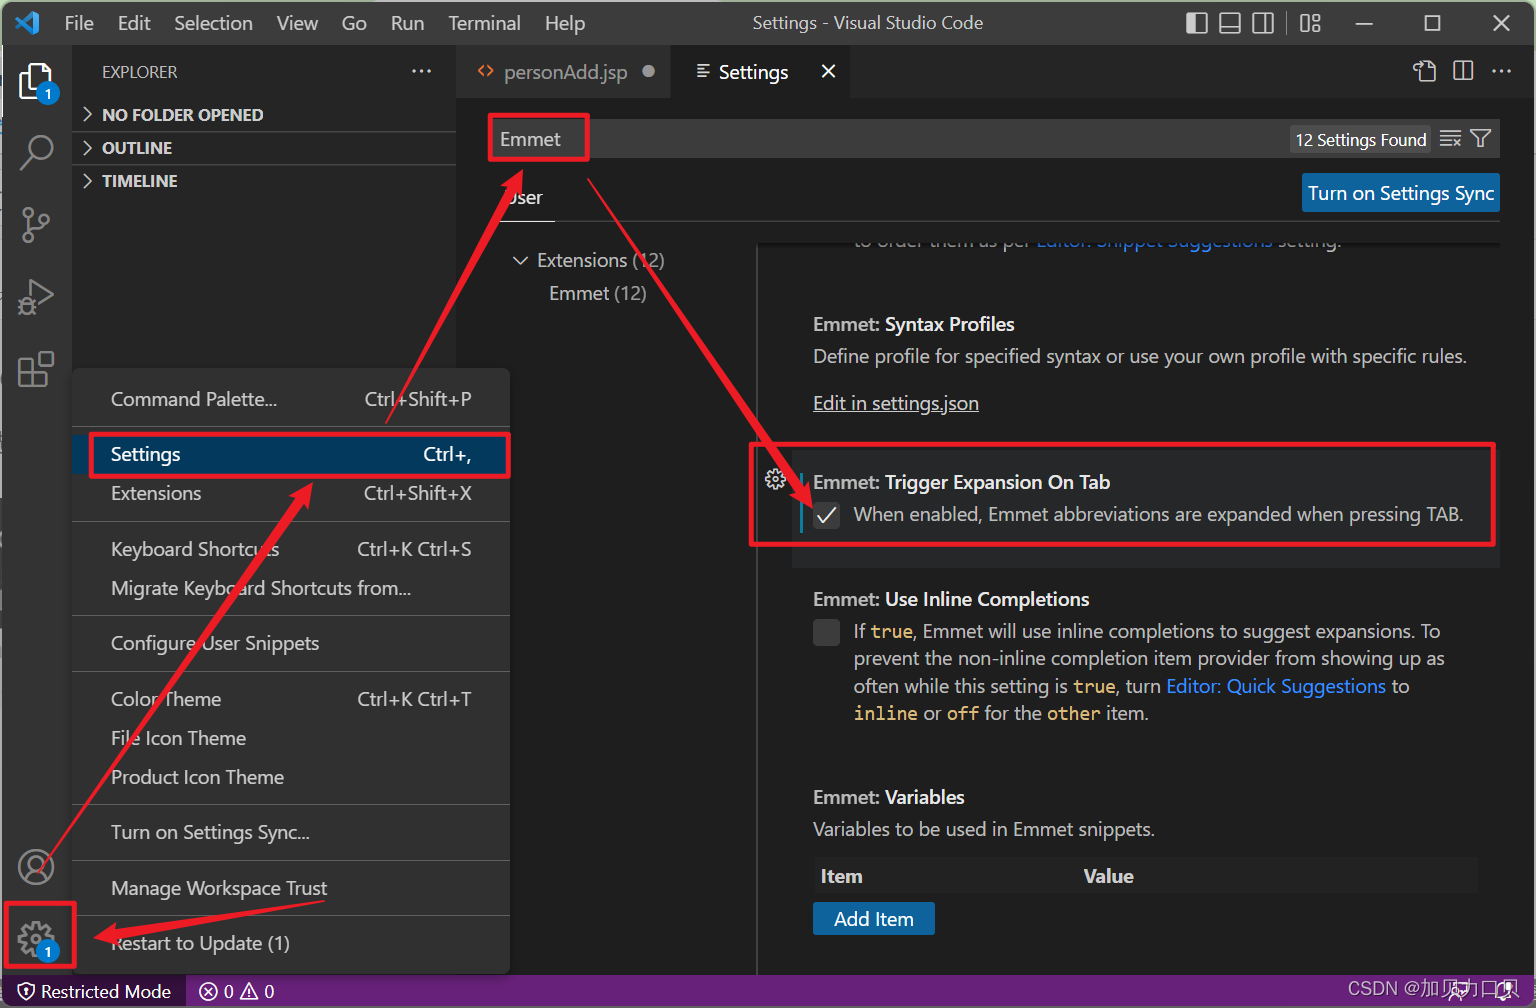Open Explorer Views and More Actions ellipsis
Screen dimensions: 1536x1008
click(422, 71)
